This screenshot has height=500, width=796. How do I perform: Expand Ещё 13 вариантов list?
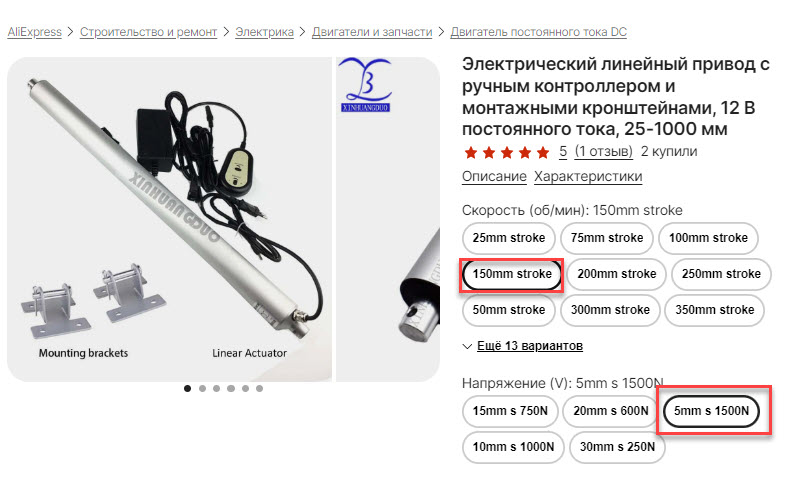529,346
